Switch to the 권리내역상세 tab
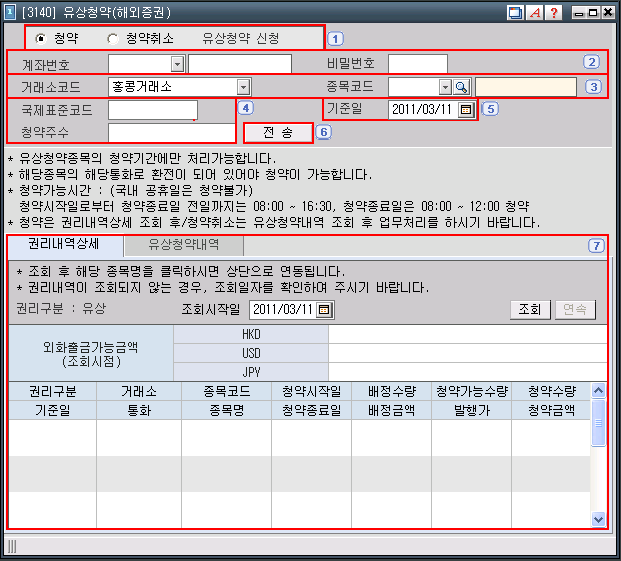621x561 pixels. pos(65,245)
